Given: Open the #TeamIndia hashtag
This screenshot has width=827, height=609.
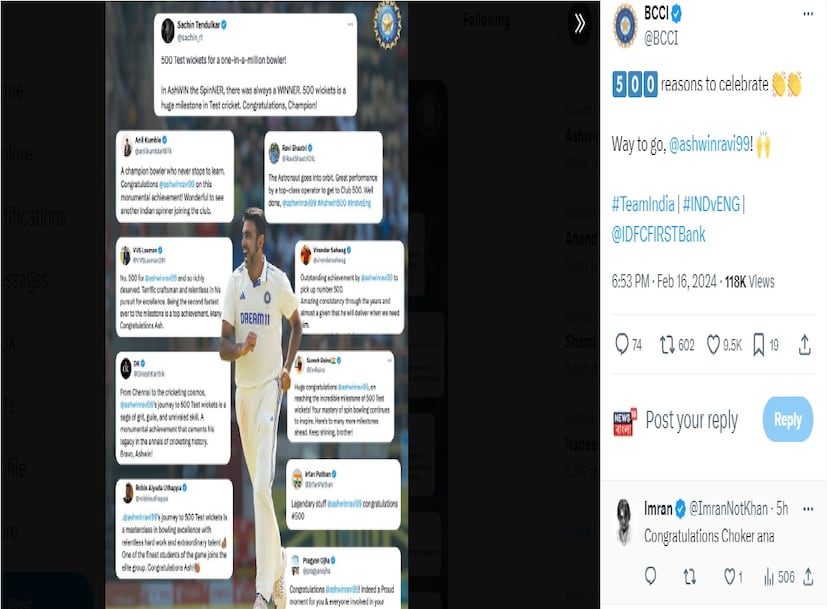Looking at the screenshot, I should coord(643,204).
